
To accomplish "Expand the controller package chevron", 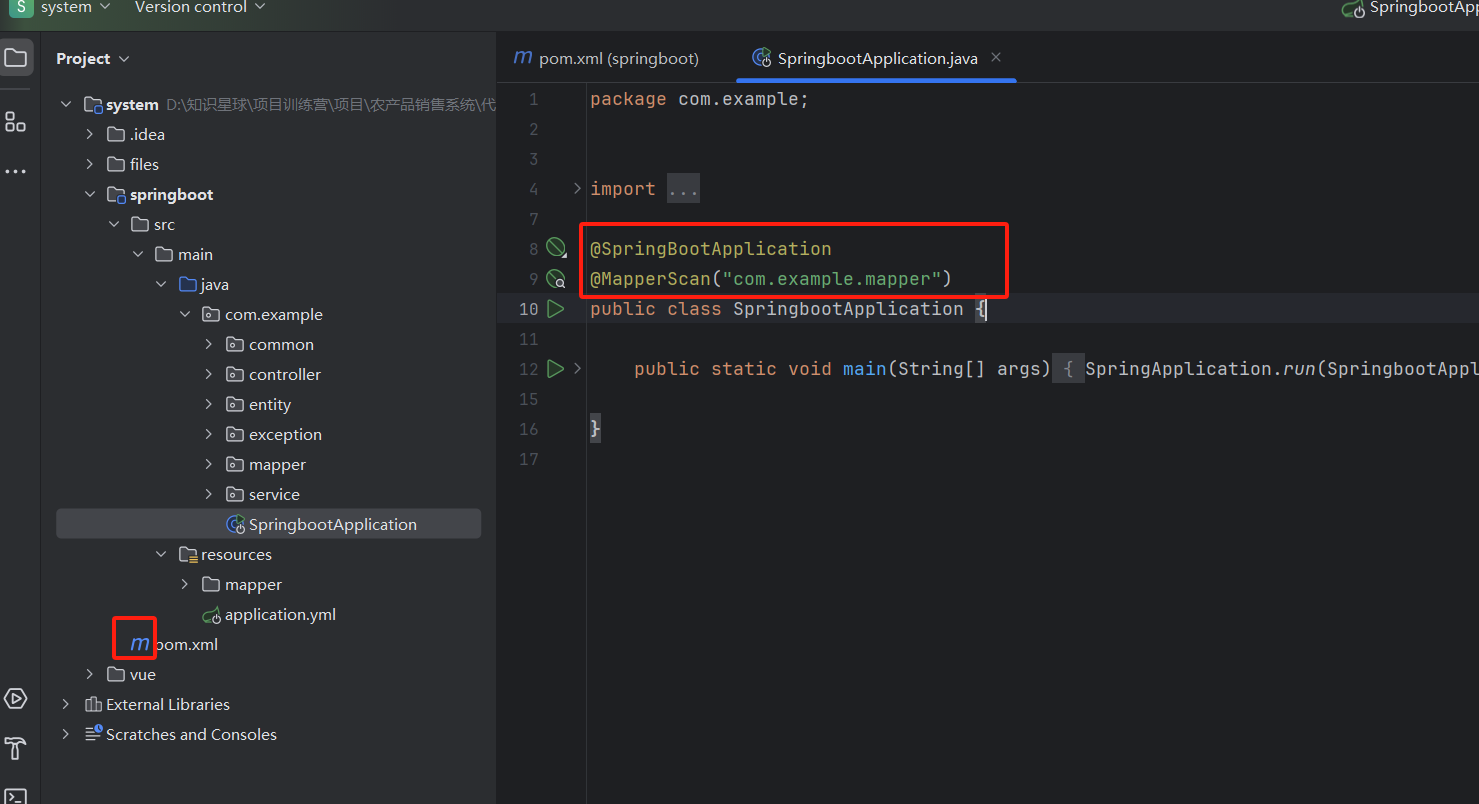I will [x=209, y=374].
